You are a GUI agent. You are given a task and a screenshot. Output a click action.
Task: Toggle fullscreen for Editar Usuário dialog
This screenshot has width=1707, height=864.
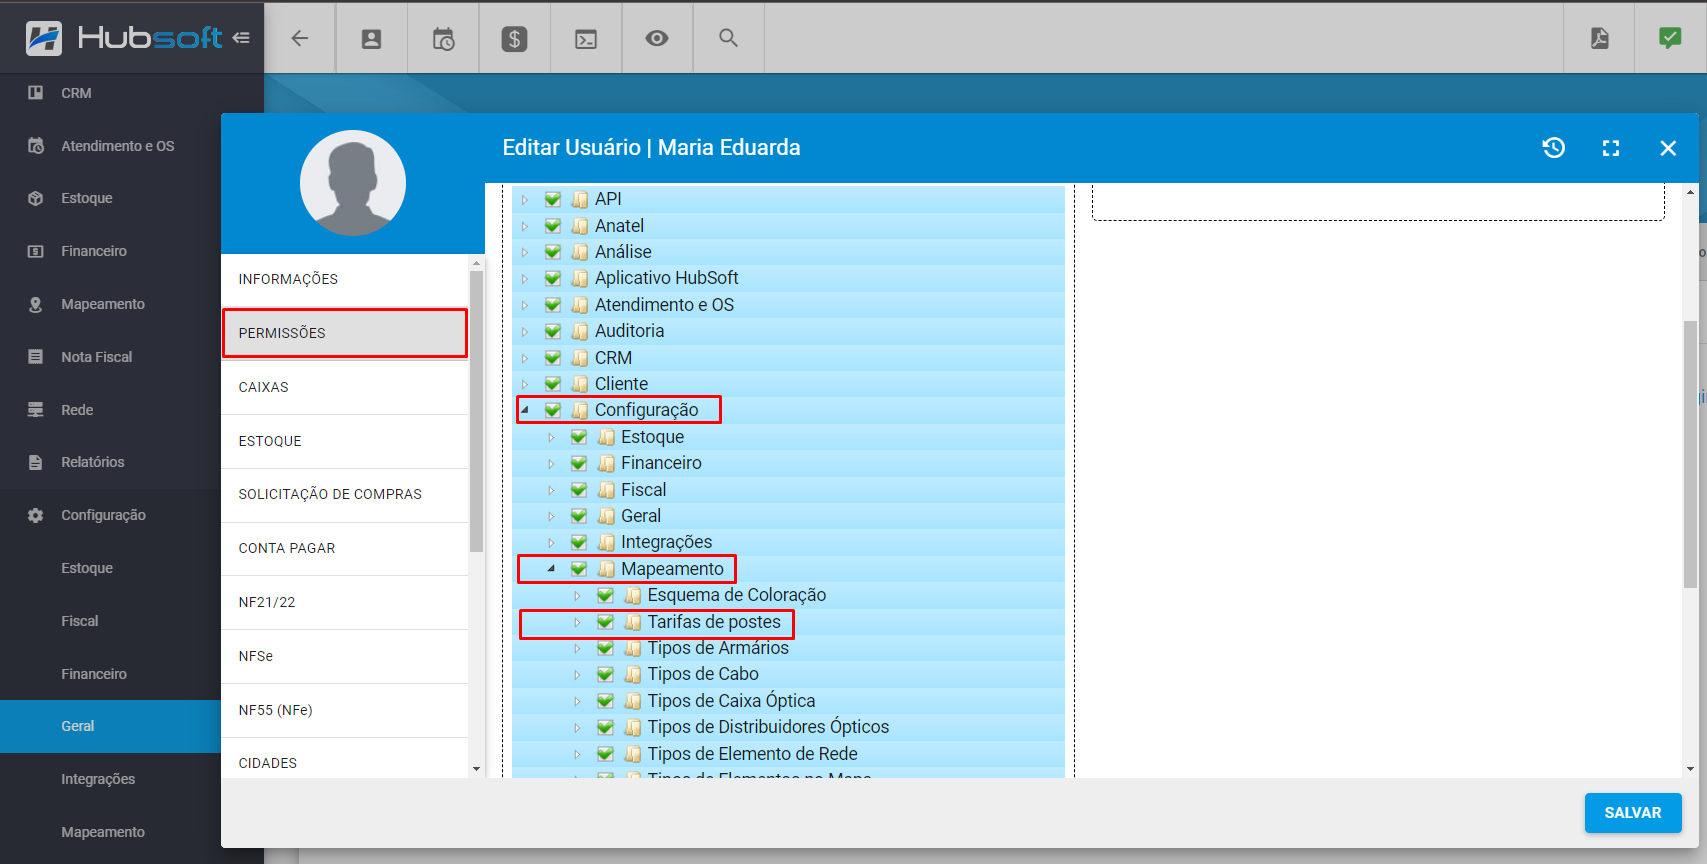pos(1611,148)
